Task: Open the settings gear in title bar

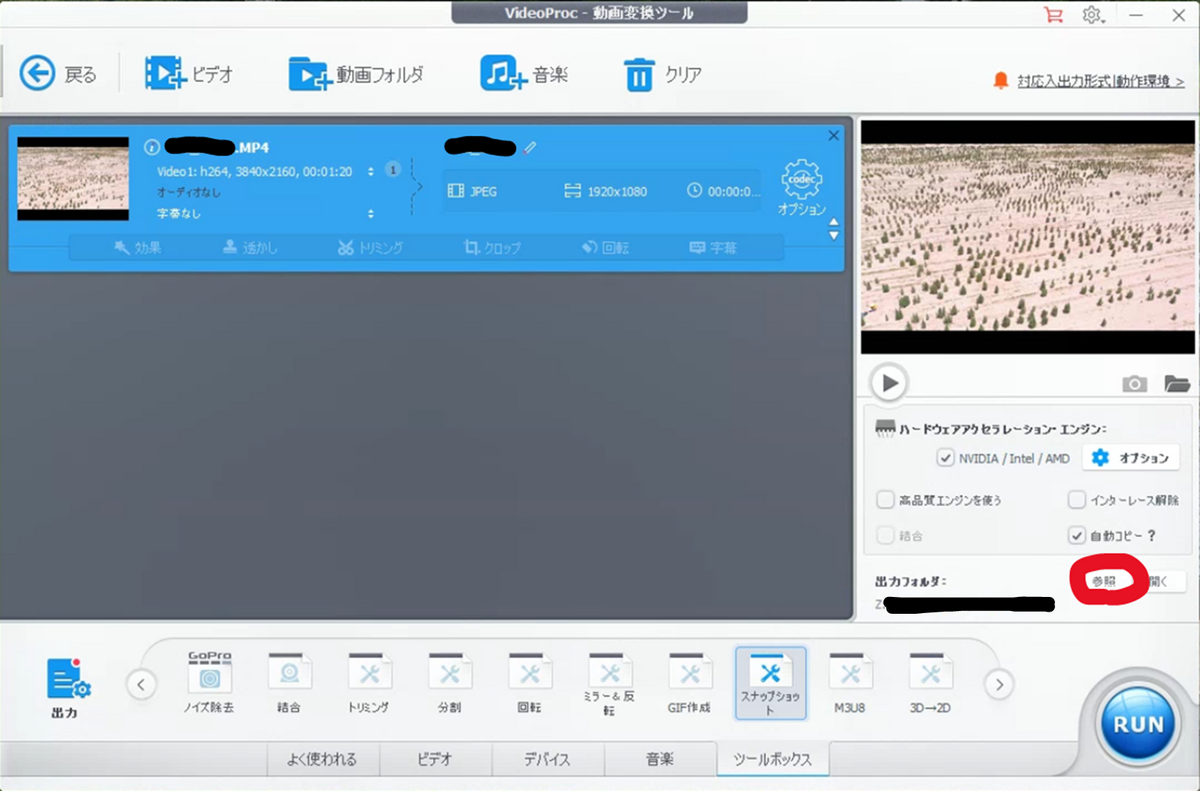Action: [x=1093, y=15]
